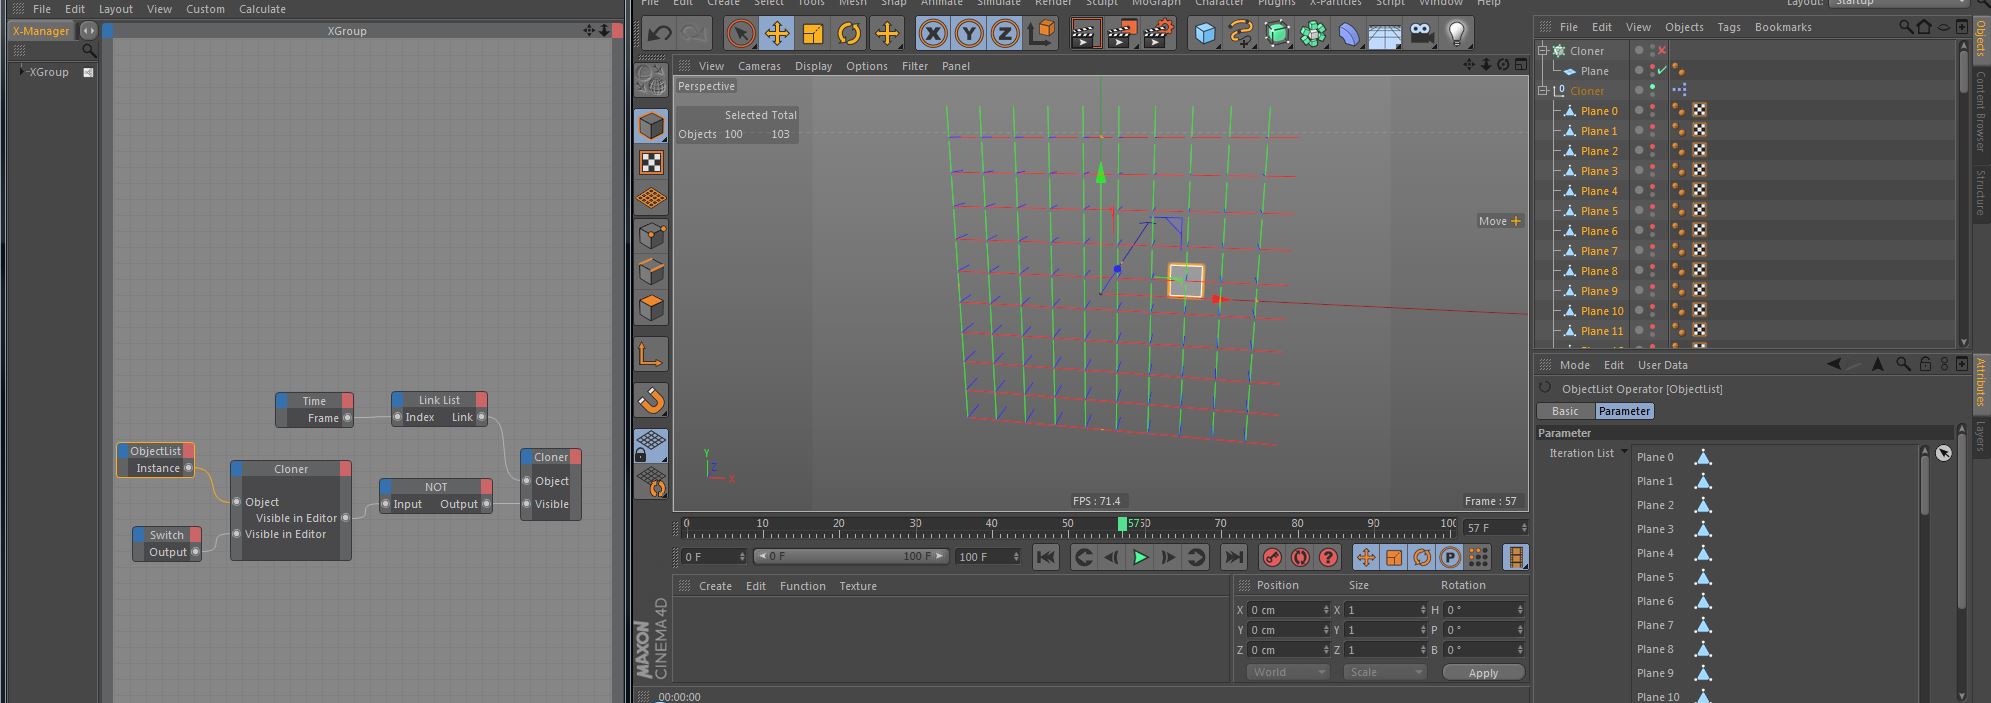The image size is (1991, 703).
Task: Activate the Rotate tool in top toolbar
Action: click(849, 34)
